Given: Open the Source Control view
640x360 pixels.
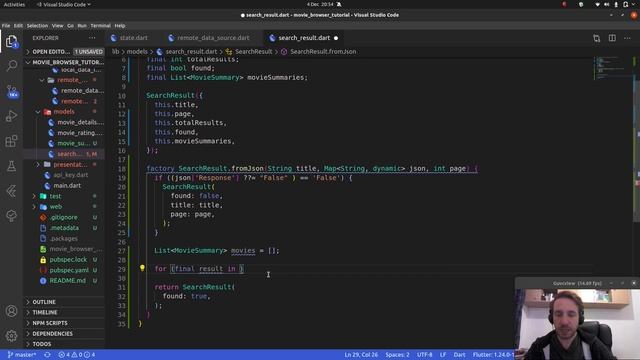Looking at the screenshot, I should 11,91.
